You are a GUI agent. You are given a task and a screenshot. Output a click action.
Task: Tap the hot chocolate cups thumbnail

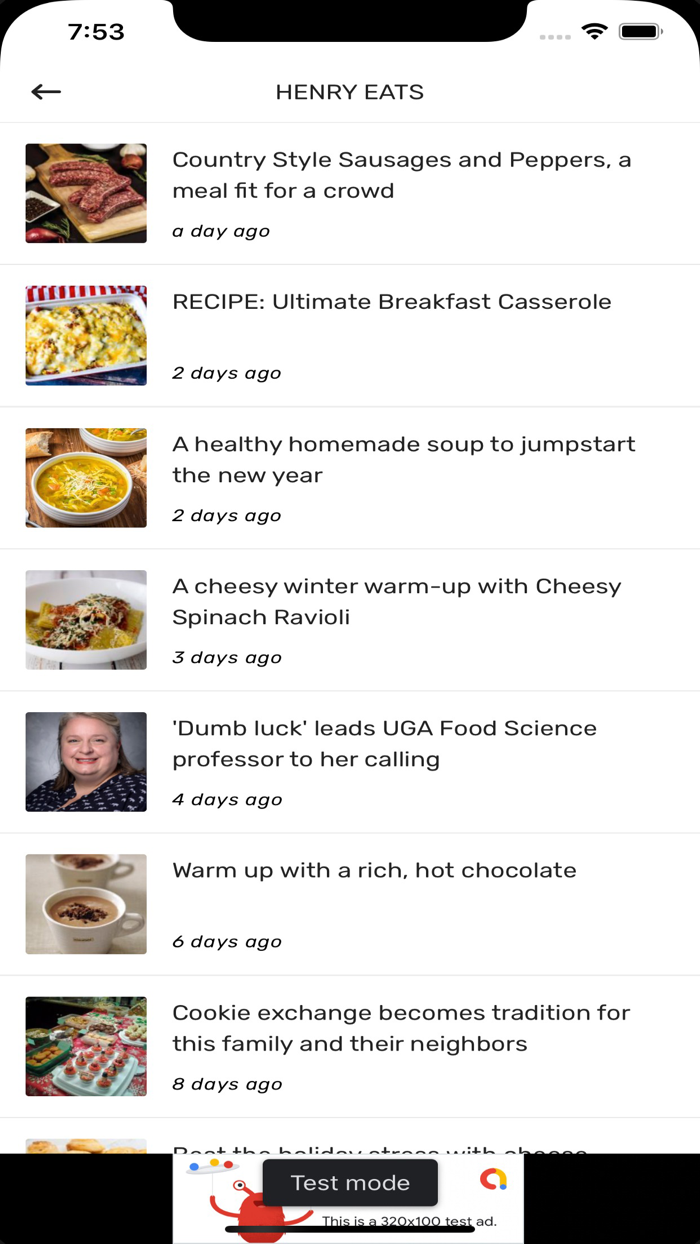86,903
